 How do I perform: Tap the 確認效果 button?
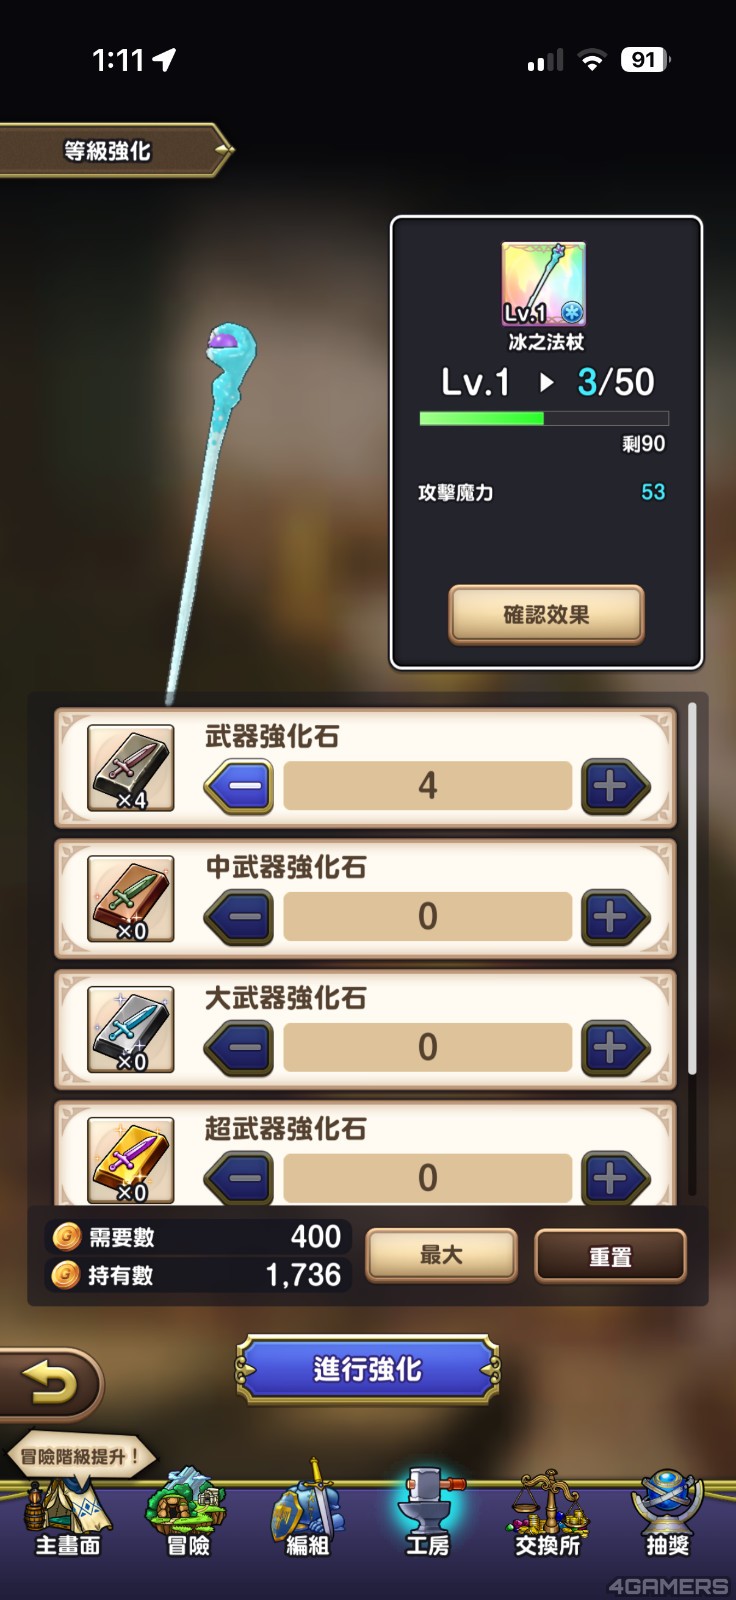[x=546, y=615]
